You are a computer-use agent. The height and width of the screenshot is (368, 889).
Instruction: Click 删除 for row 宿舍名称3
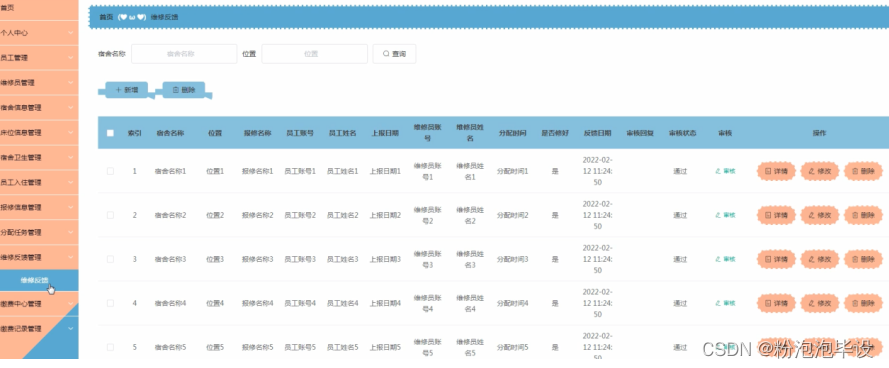(863, 259)
